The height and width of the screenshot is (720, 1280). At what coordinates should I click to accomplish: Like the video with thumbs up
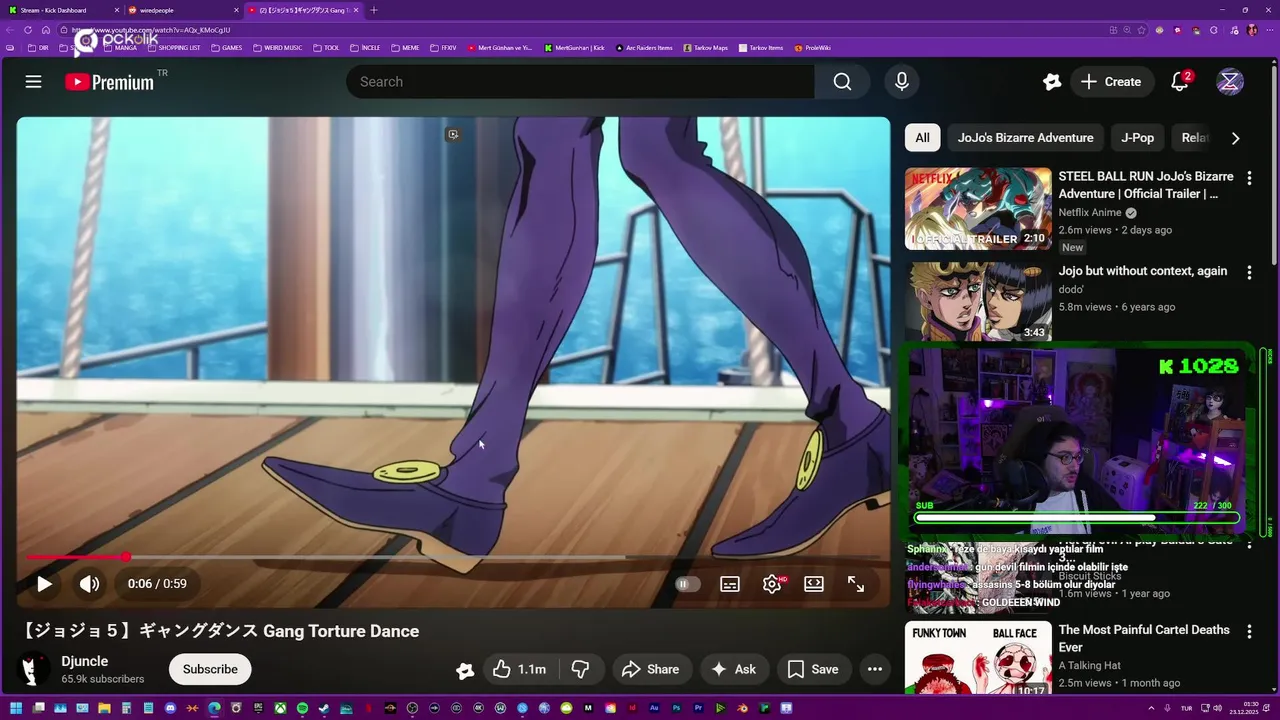[518, 669]
